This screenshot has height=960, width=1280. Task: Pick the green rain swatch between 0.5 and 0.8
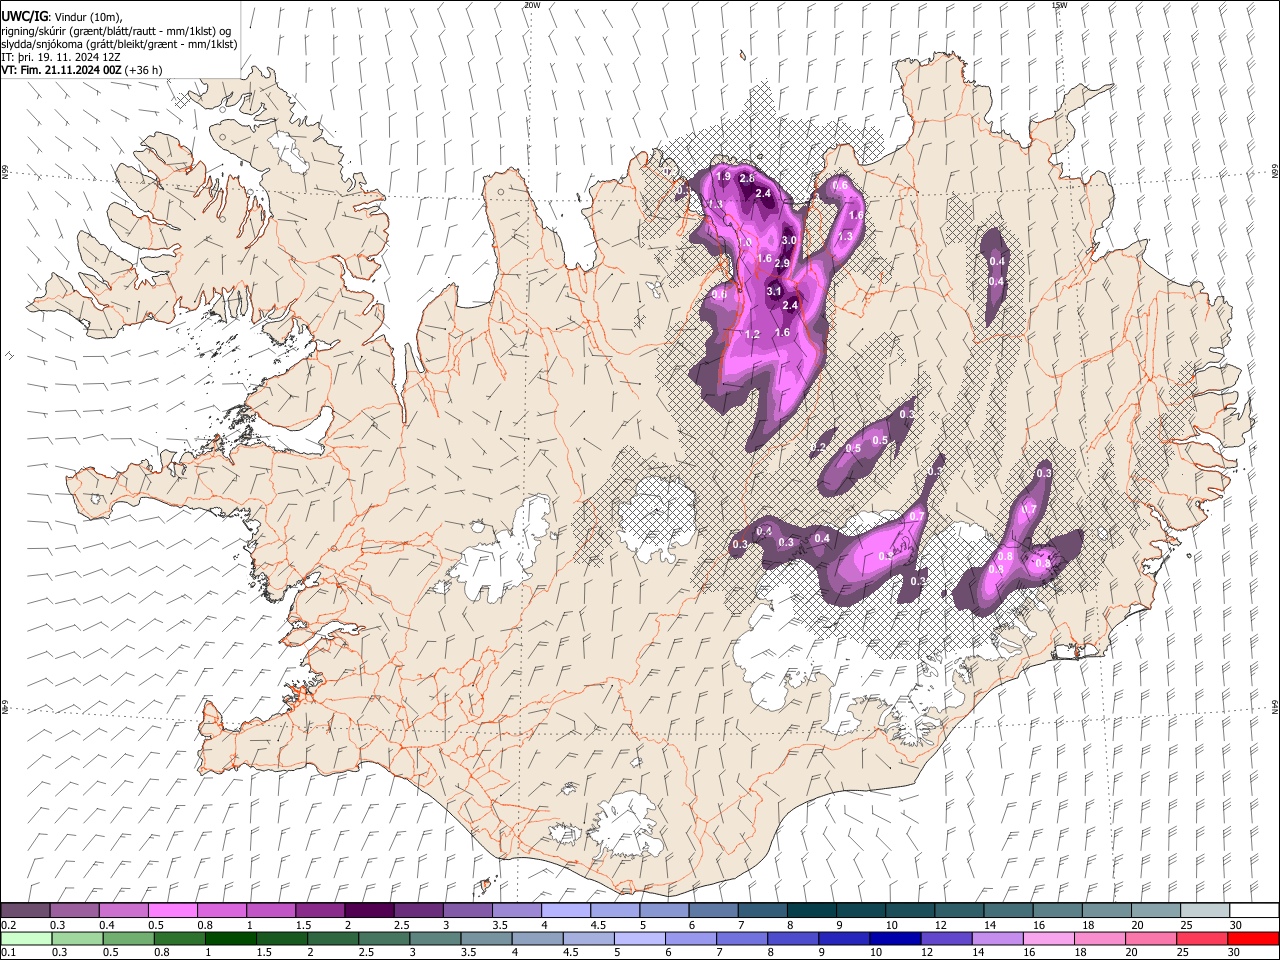click(x=128, y=938)
